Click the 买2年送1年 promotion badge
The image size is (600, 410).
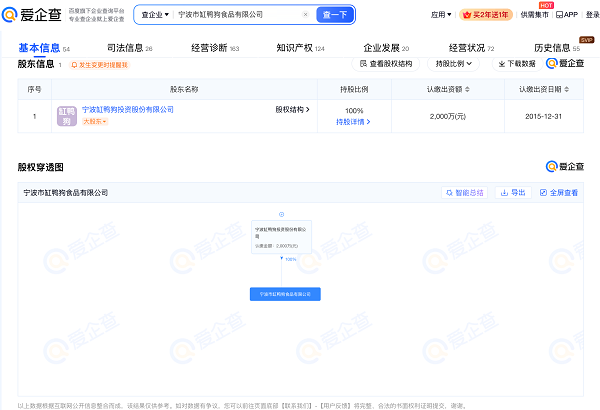tap(483, 15)
